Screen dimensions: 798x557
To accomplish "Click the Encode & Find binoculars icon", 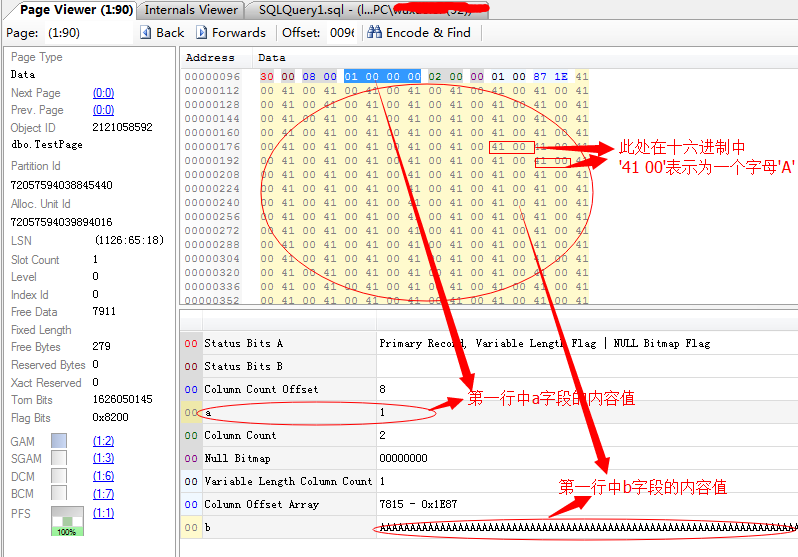I will coord(375,33).
